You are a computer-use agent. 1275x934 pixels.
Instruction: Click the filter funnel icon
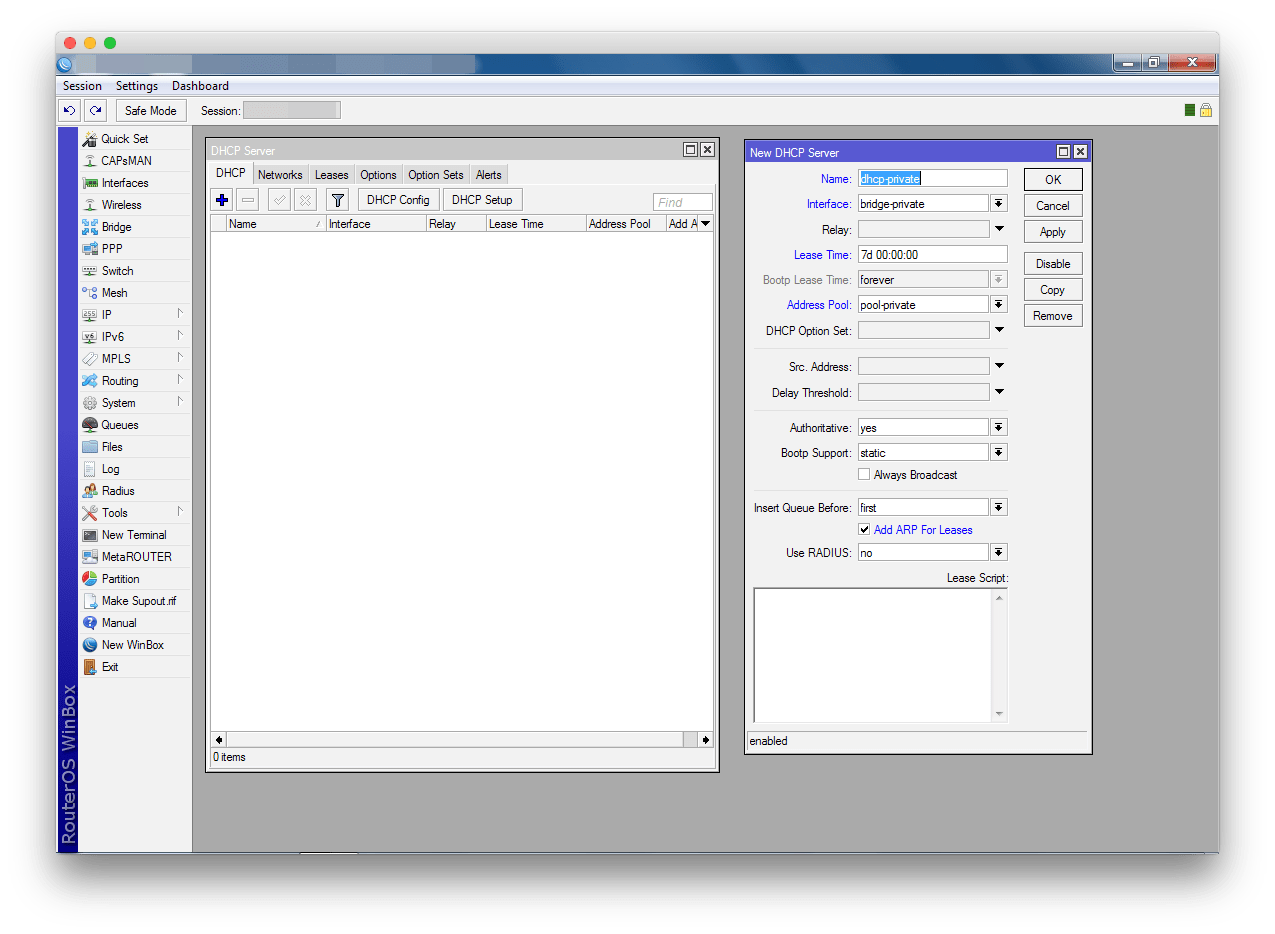click(x=337, y=200)
